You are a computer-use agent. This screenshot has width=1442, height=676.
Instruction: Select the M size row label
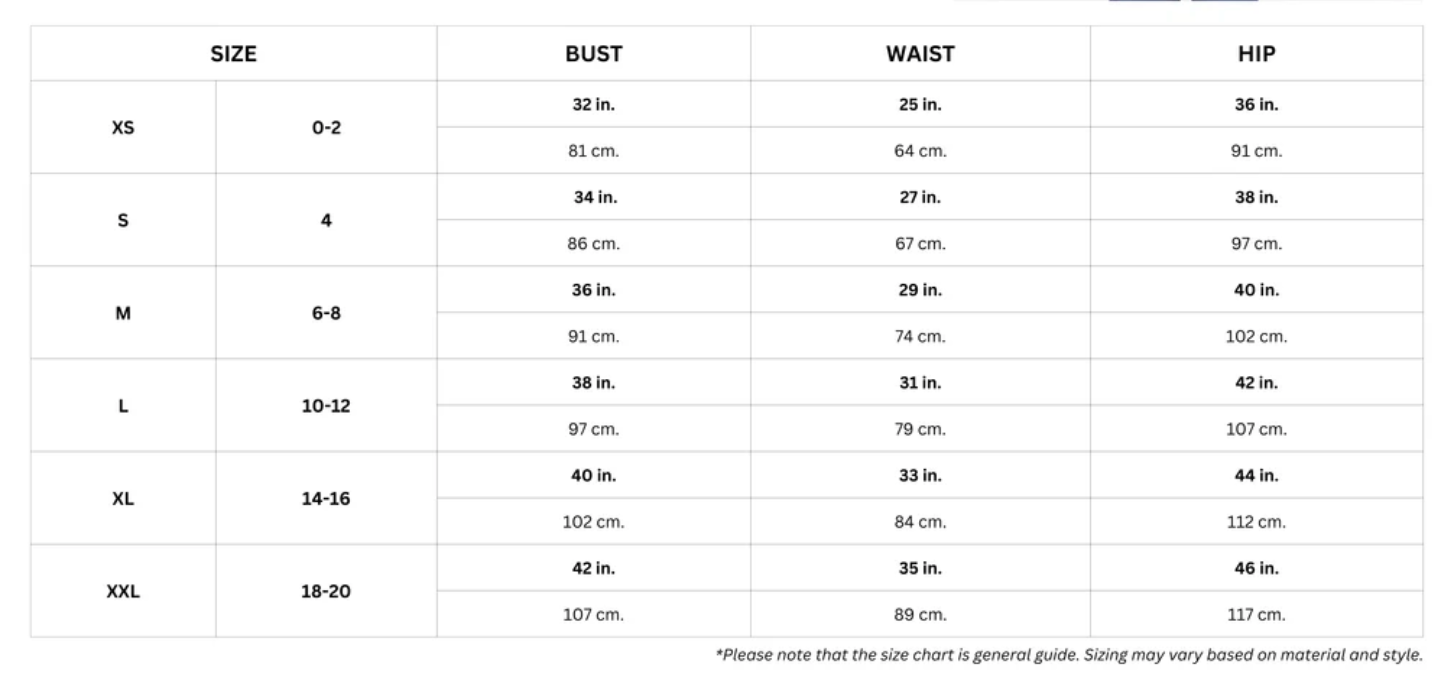coord(123,313)
